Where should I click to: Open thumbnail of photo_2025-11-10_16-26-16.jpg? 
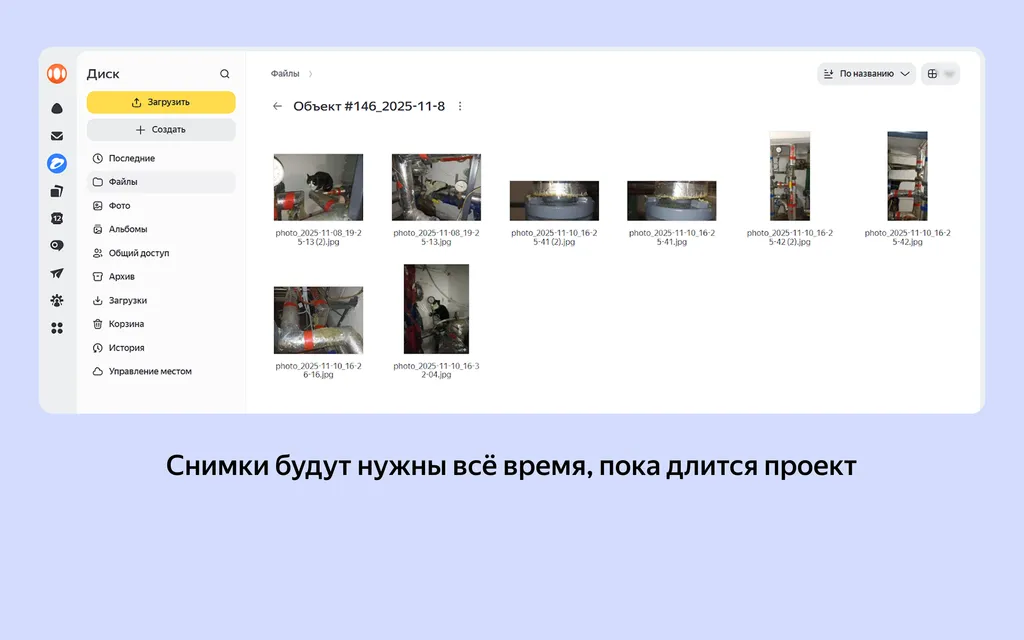point(318,321)
